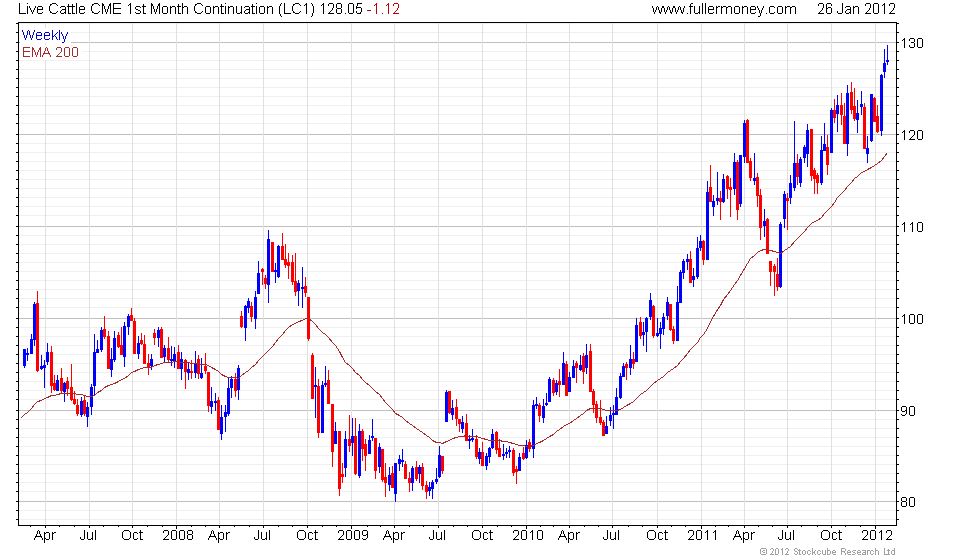Click the date '26 Jan 2012'
This screenshot has width=980, height=560.
tap(856, 9)
